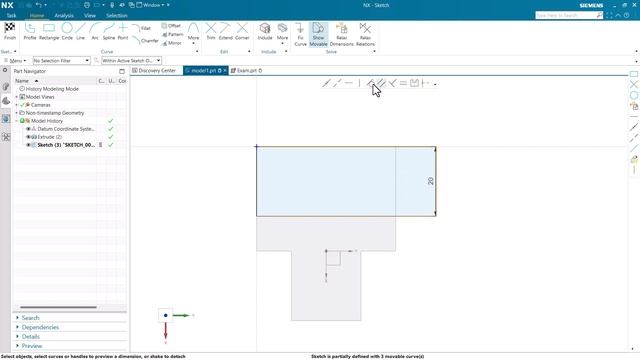This screenshot has width=640, height=360.
Task: Toggle visibility eye of Sketch (3)
Action: point(28,145)
